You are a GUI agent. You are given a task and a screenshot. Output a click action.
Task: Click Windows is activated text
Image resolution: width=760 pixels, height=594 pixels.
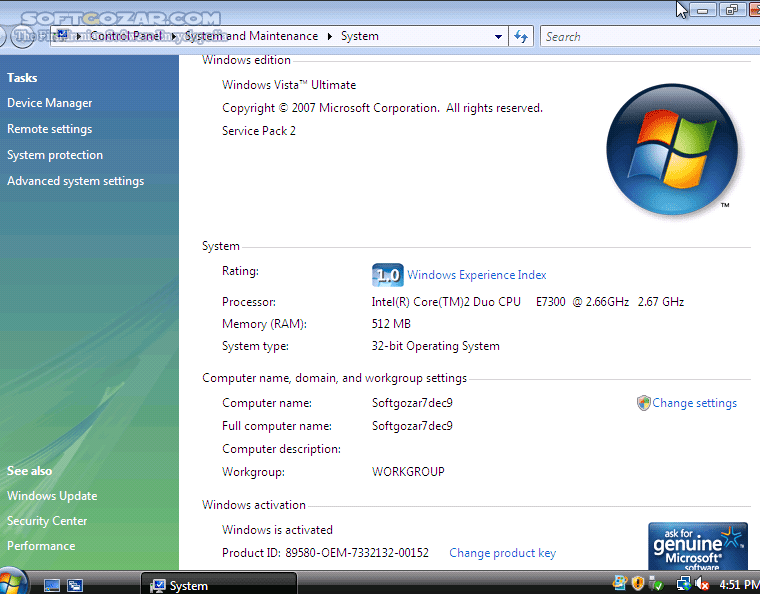[x=277, y=530]
